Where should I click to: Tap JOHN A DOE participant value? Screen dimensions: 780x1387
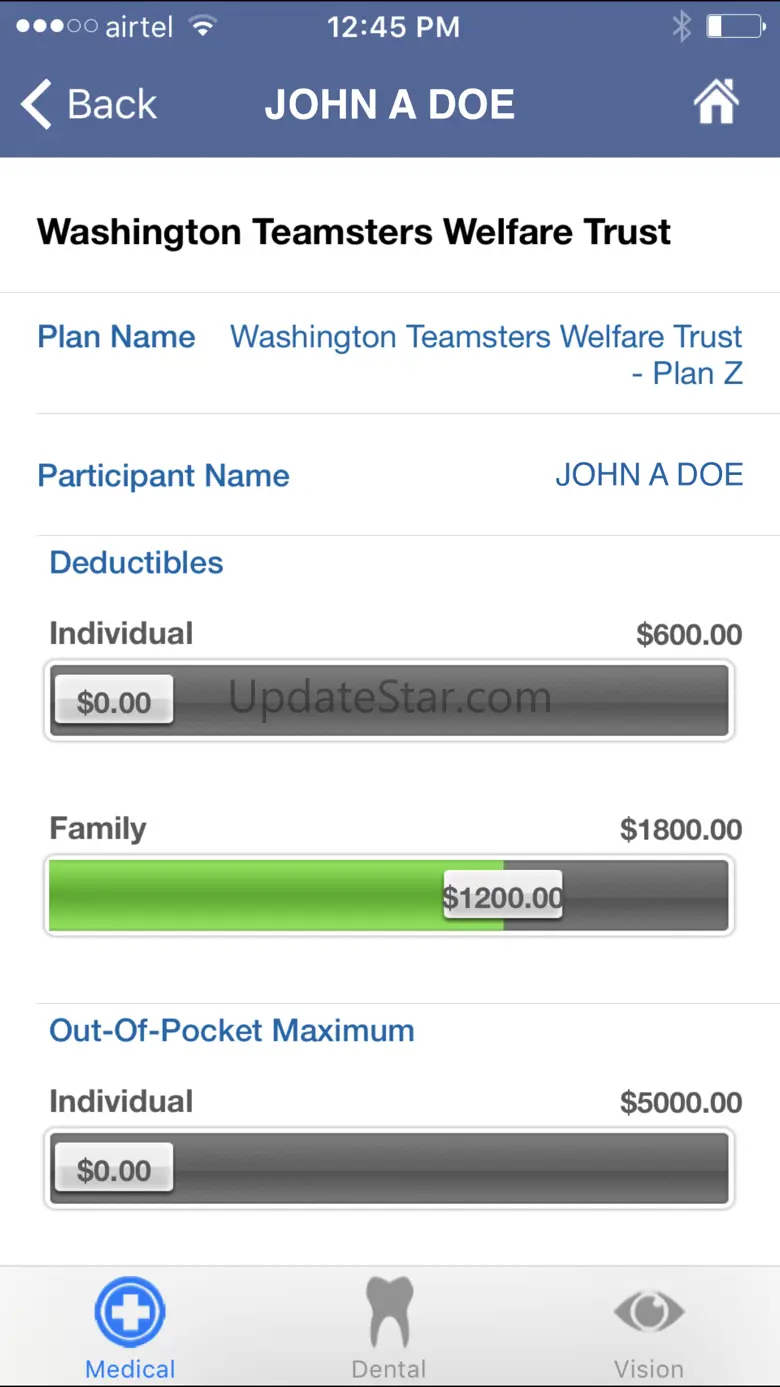[x=649, y=474]
